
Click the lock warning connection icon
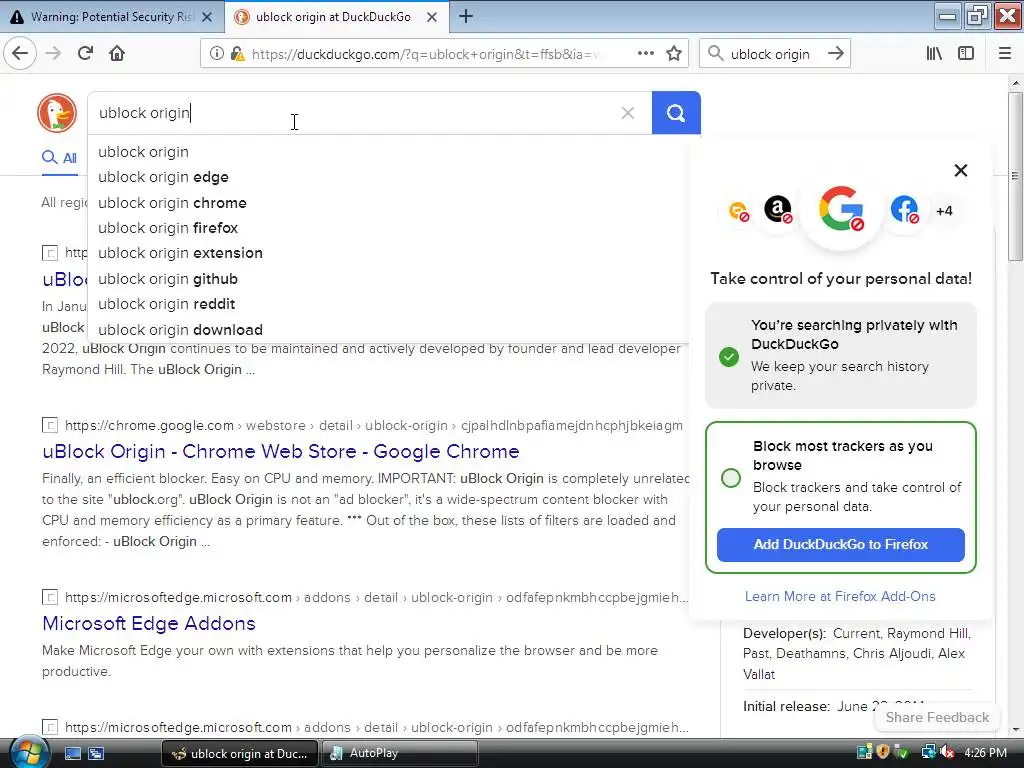pyautogui.click(x=237, y=54)
